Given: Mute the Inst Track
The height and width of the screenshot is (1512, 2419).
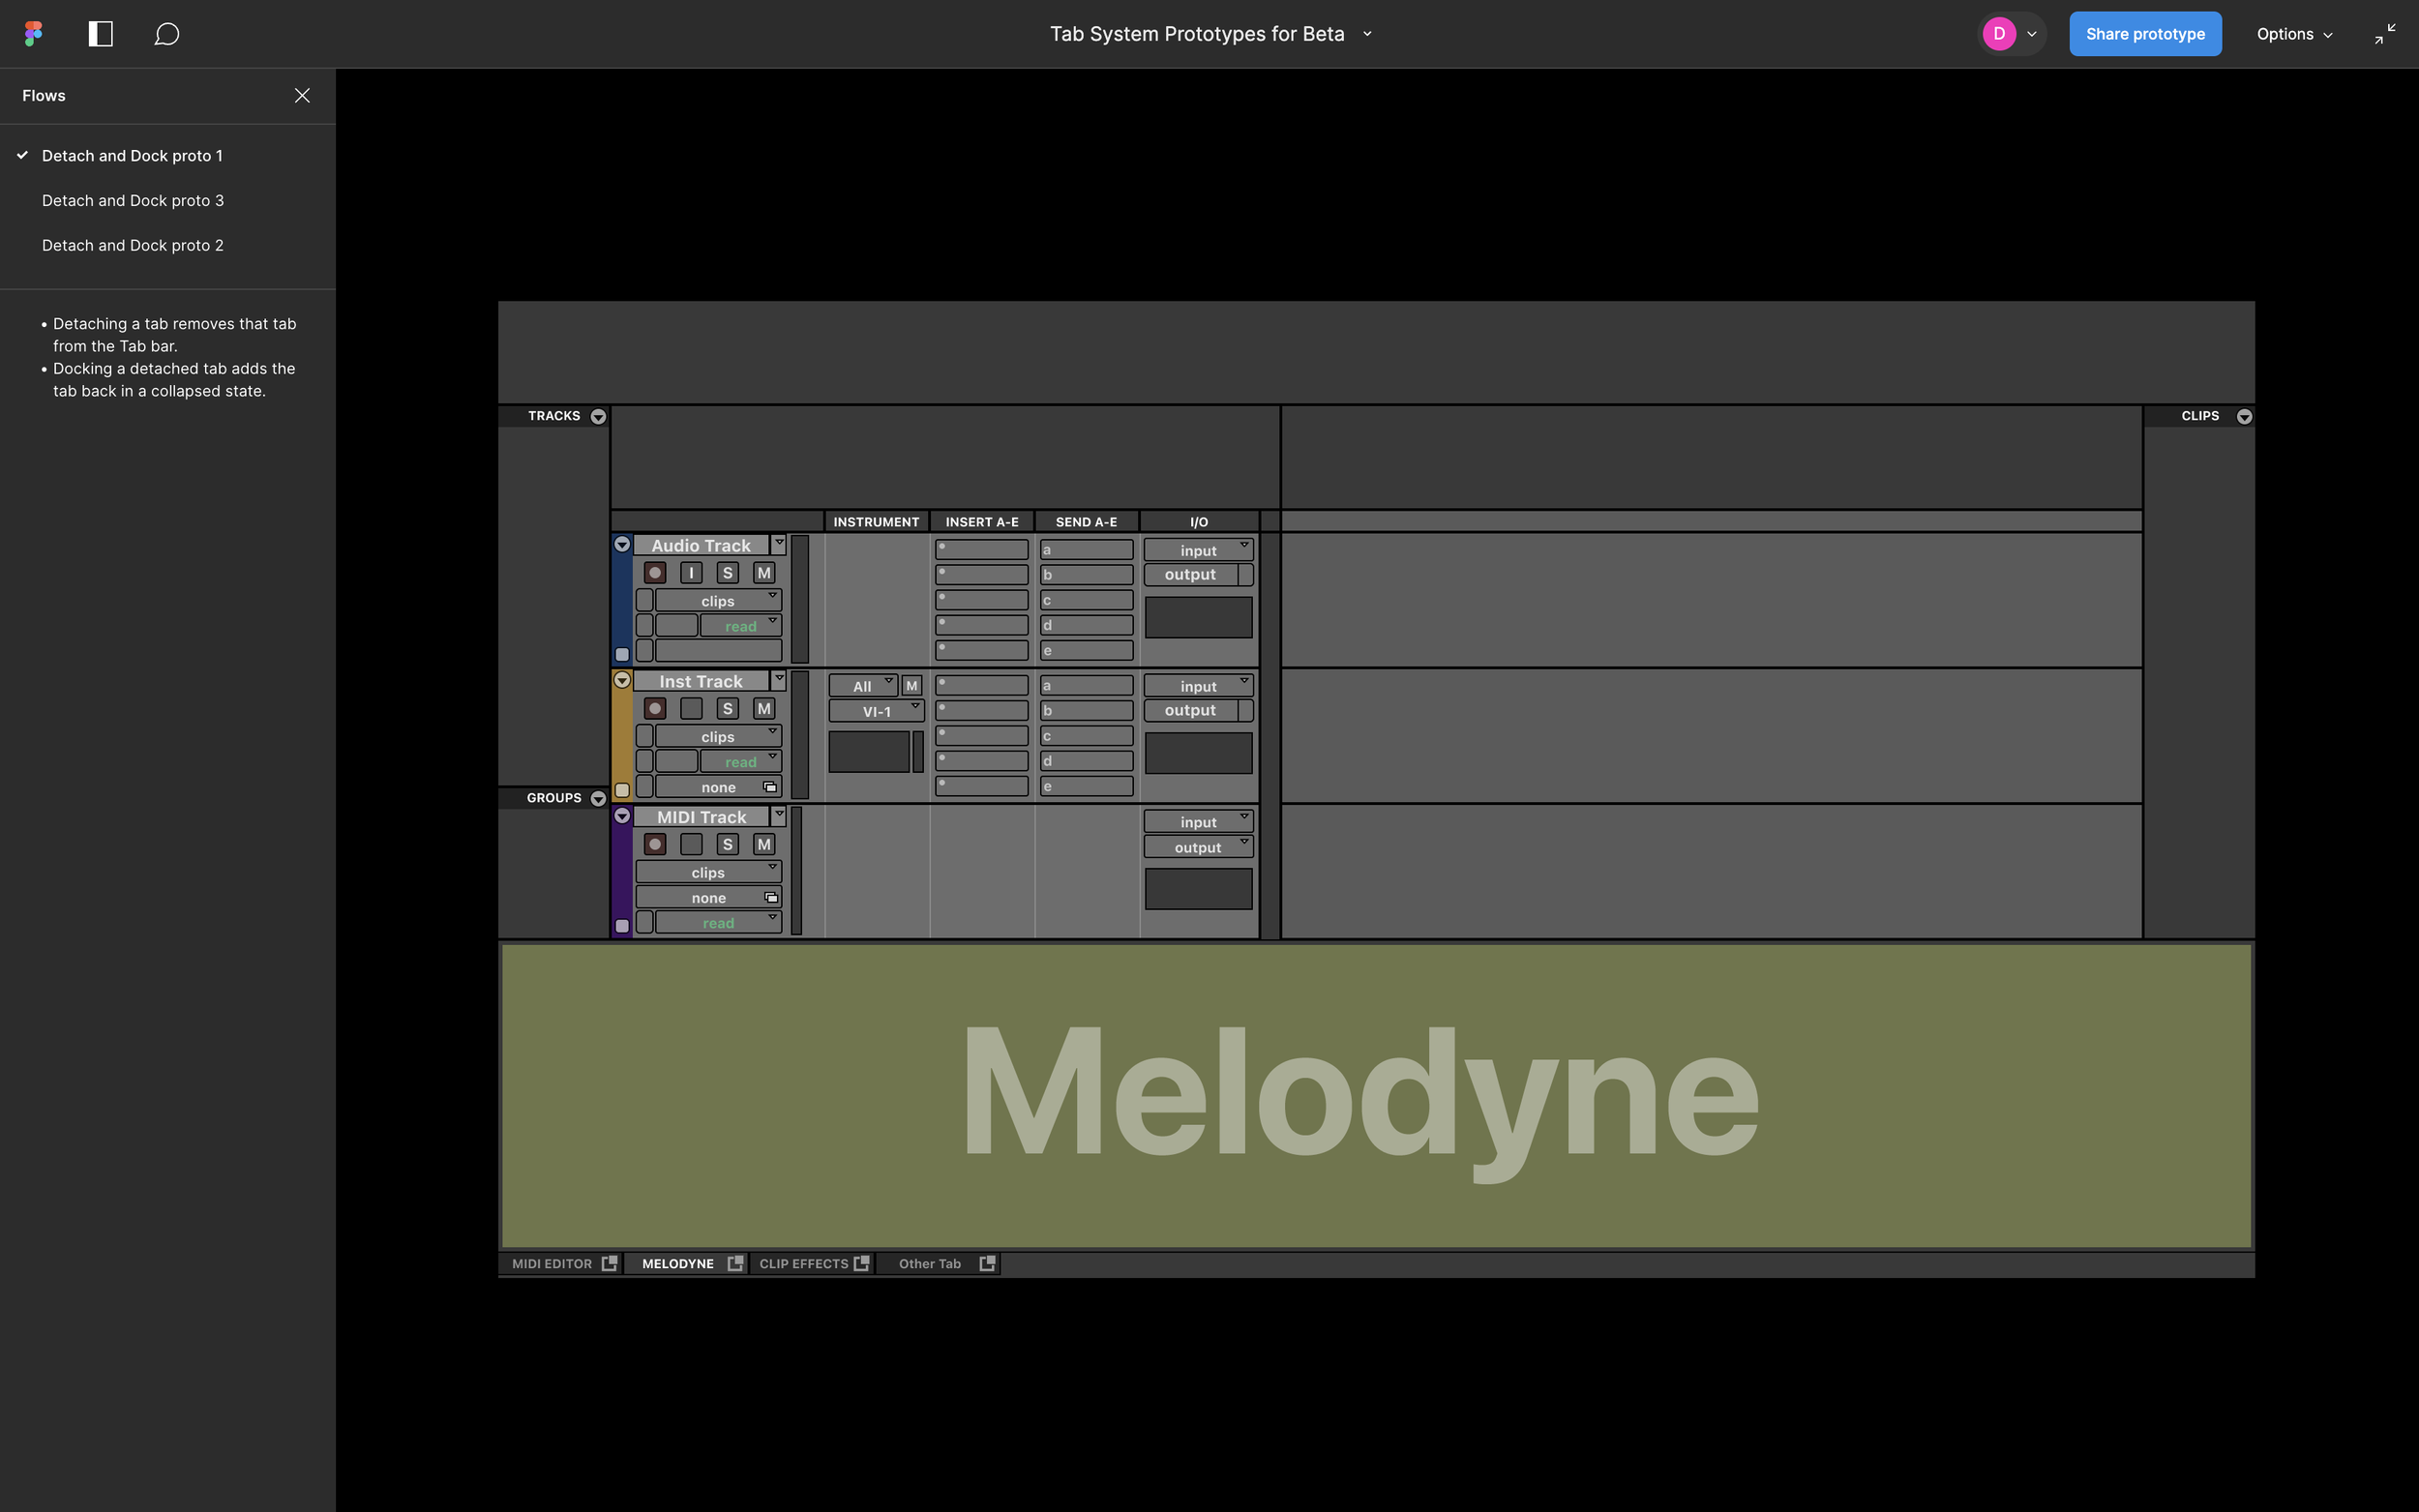Looking at the screenshot, I should click(x=764, y=709).
